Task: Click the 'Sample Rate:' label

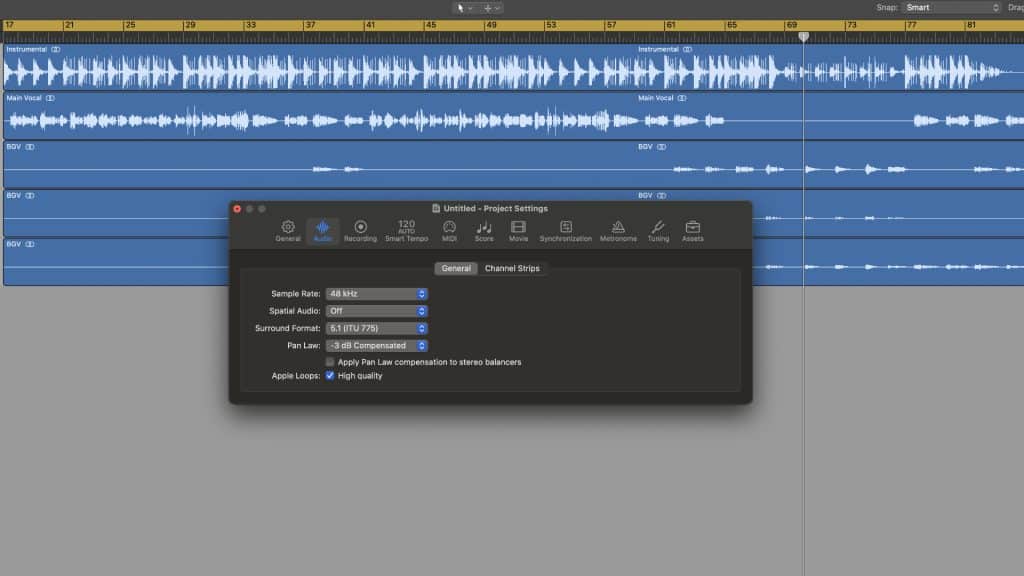Action: [296, 294]
